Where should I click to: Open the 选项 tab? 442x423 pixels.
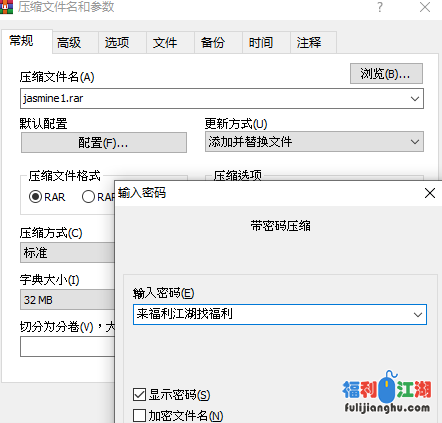click(117, 42)
